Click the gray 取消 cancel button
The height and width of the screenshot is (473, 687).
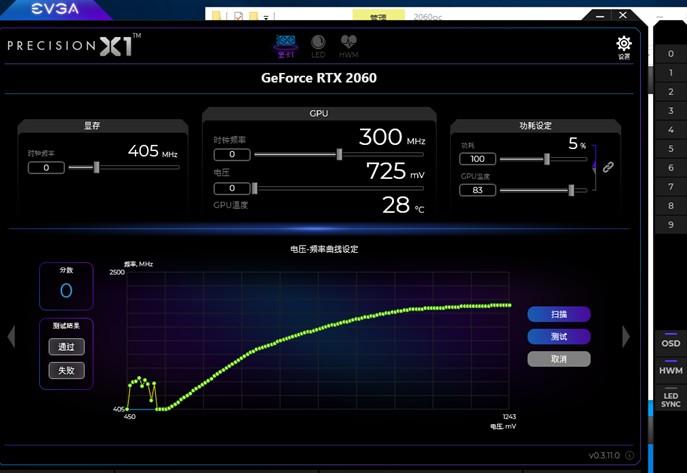point(559,359)
